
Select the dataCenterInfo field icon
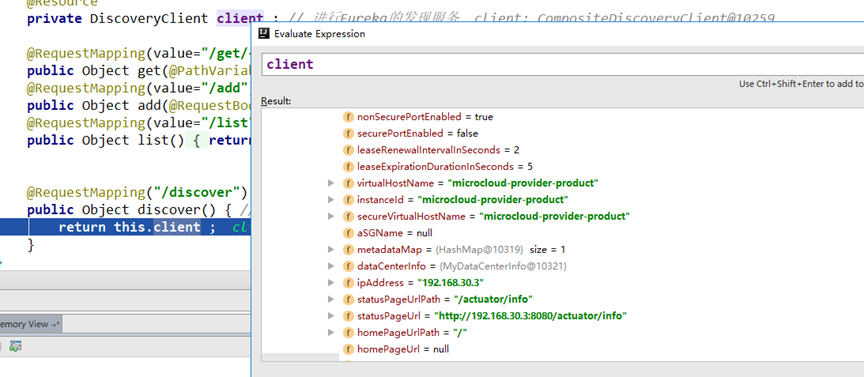point(348,266)
